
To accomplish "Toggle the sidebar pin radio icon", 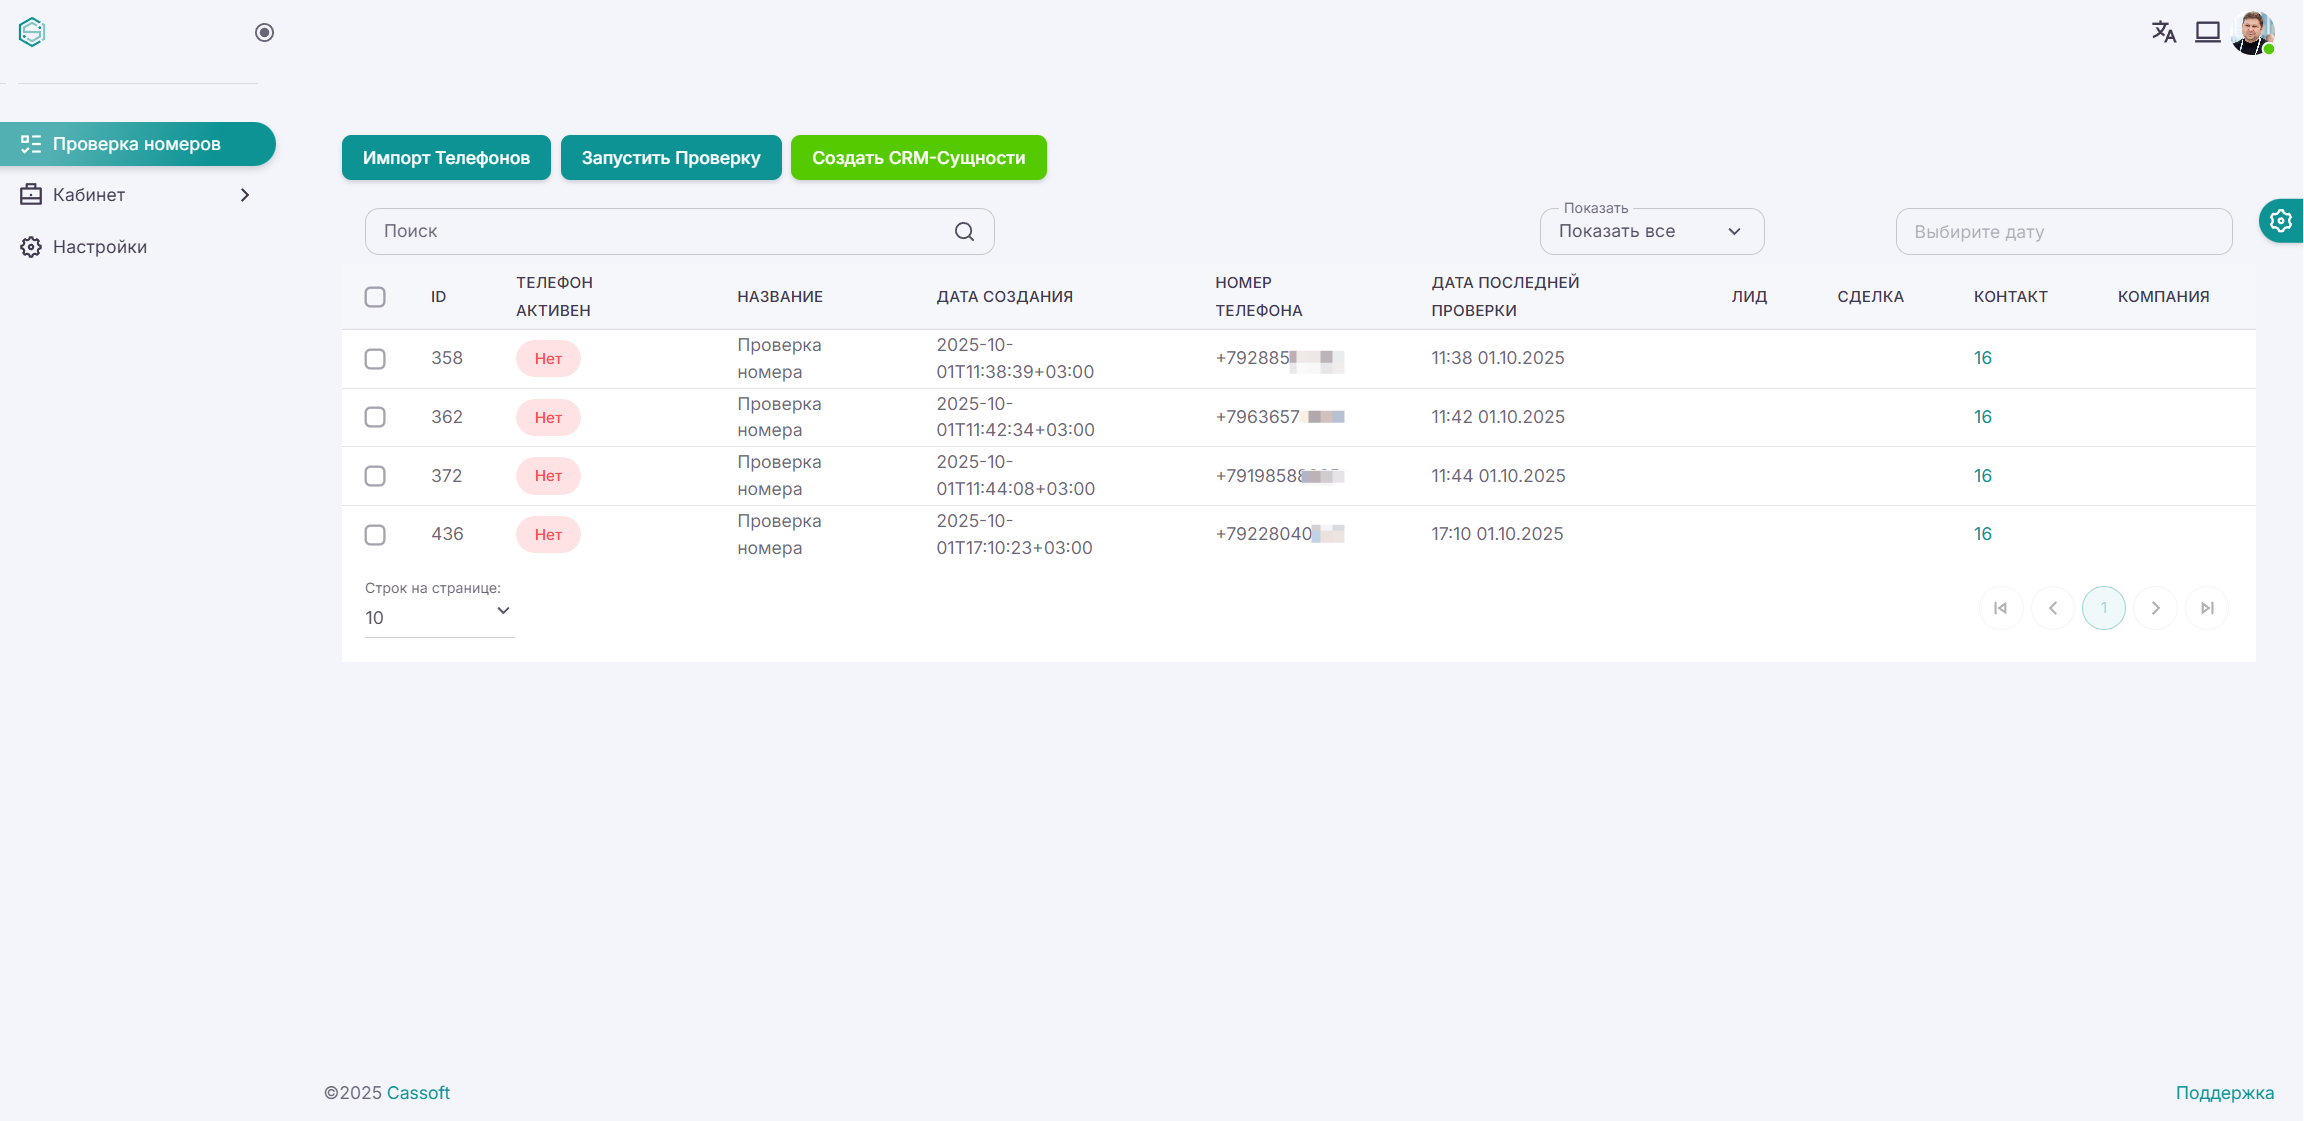I will click(x=264, y=33).
